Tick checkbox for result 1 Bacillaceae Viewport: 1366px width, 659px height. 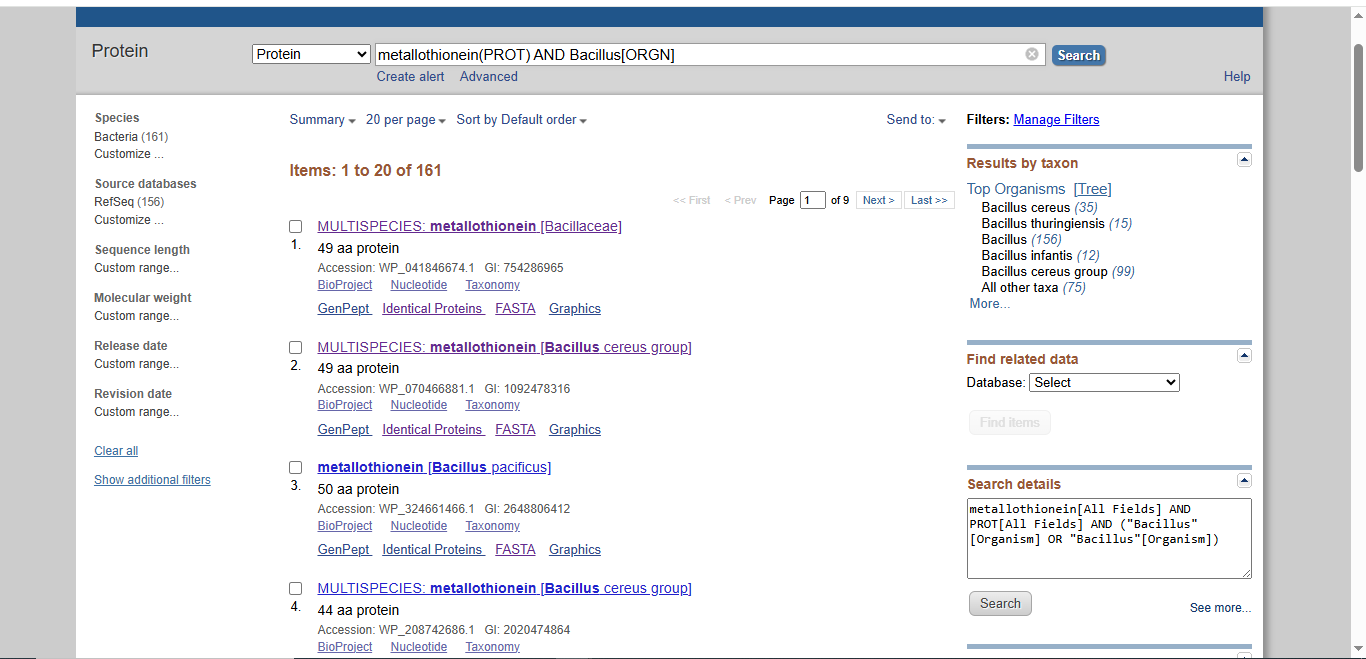pos(296,227)
